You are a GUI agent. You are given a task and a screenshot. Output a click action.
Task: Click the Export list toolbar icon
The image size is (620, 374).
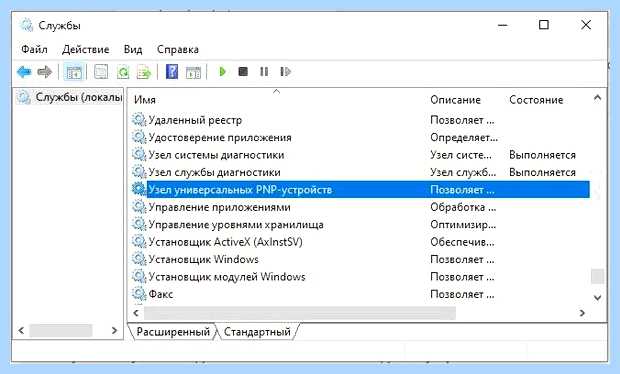tap(144, 72)
